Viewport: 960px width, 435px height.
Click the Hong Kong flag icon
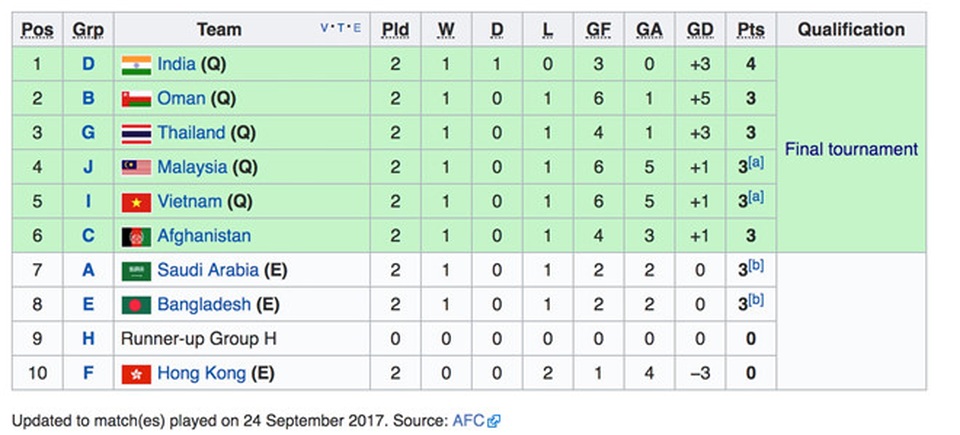point(136,374)
